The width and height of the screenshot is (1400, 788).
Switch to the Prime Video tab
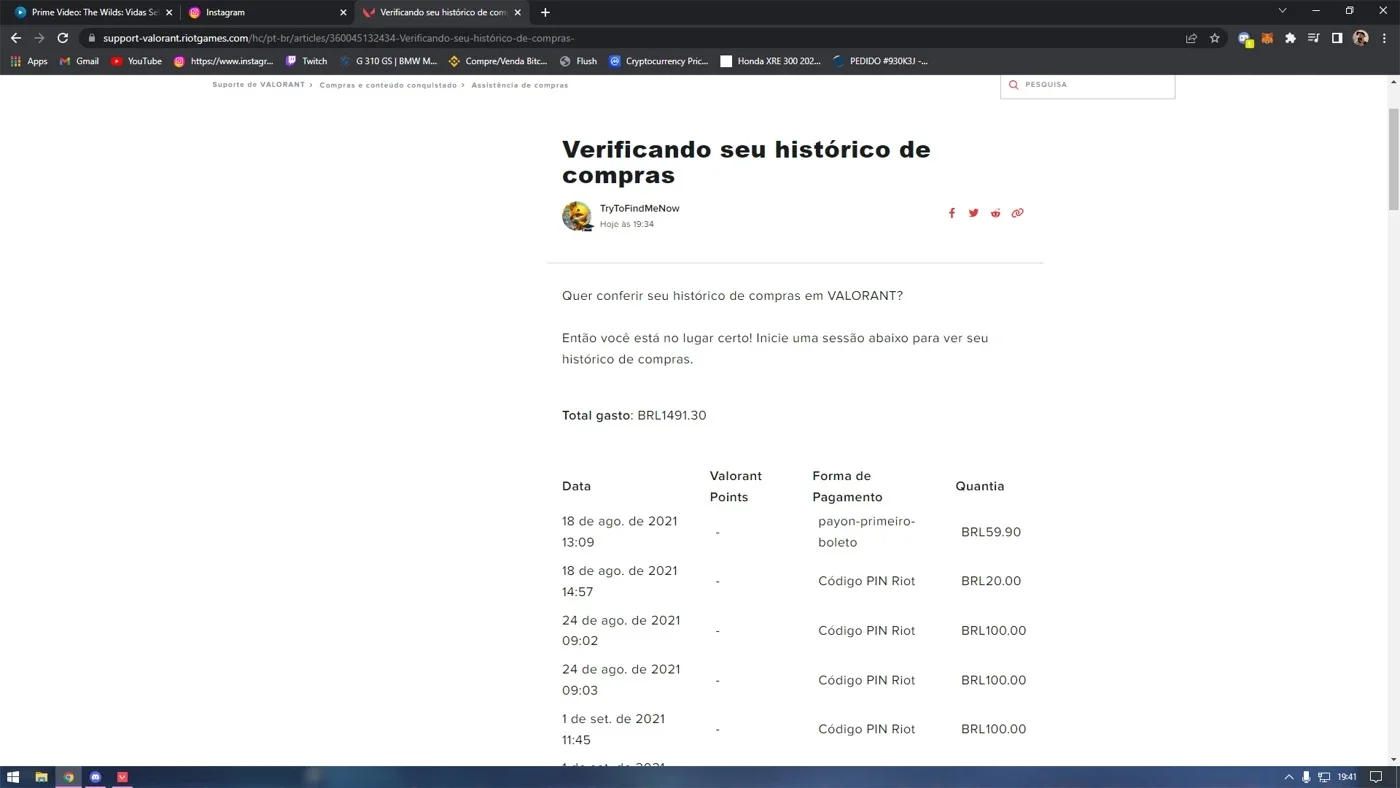tap(93, 12)
